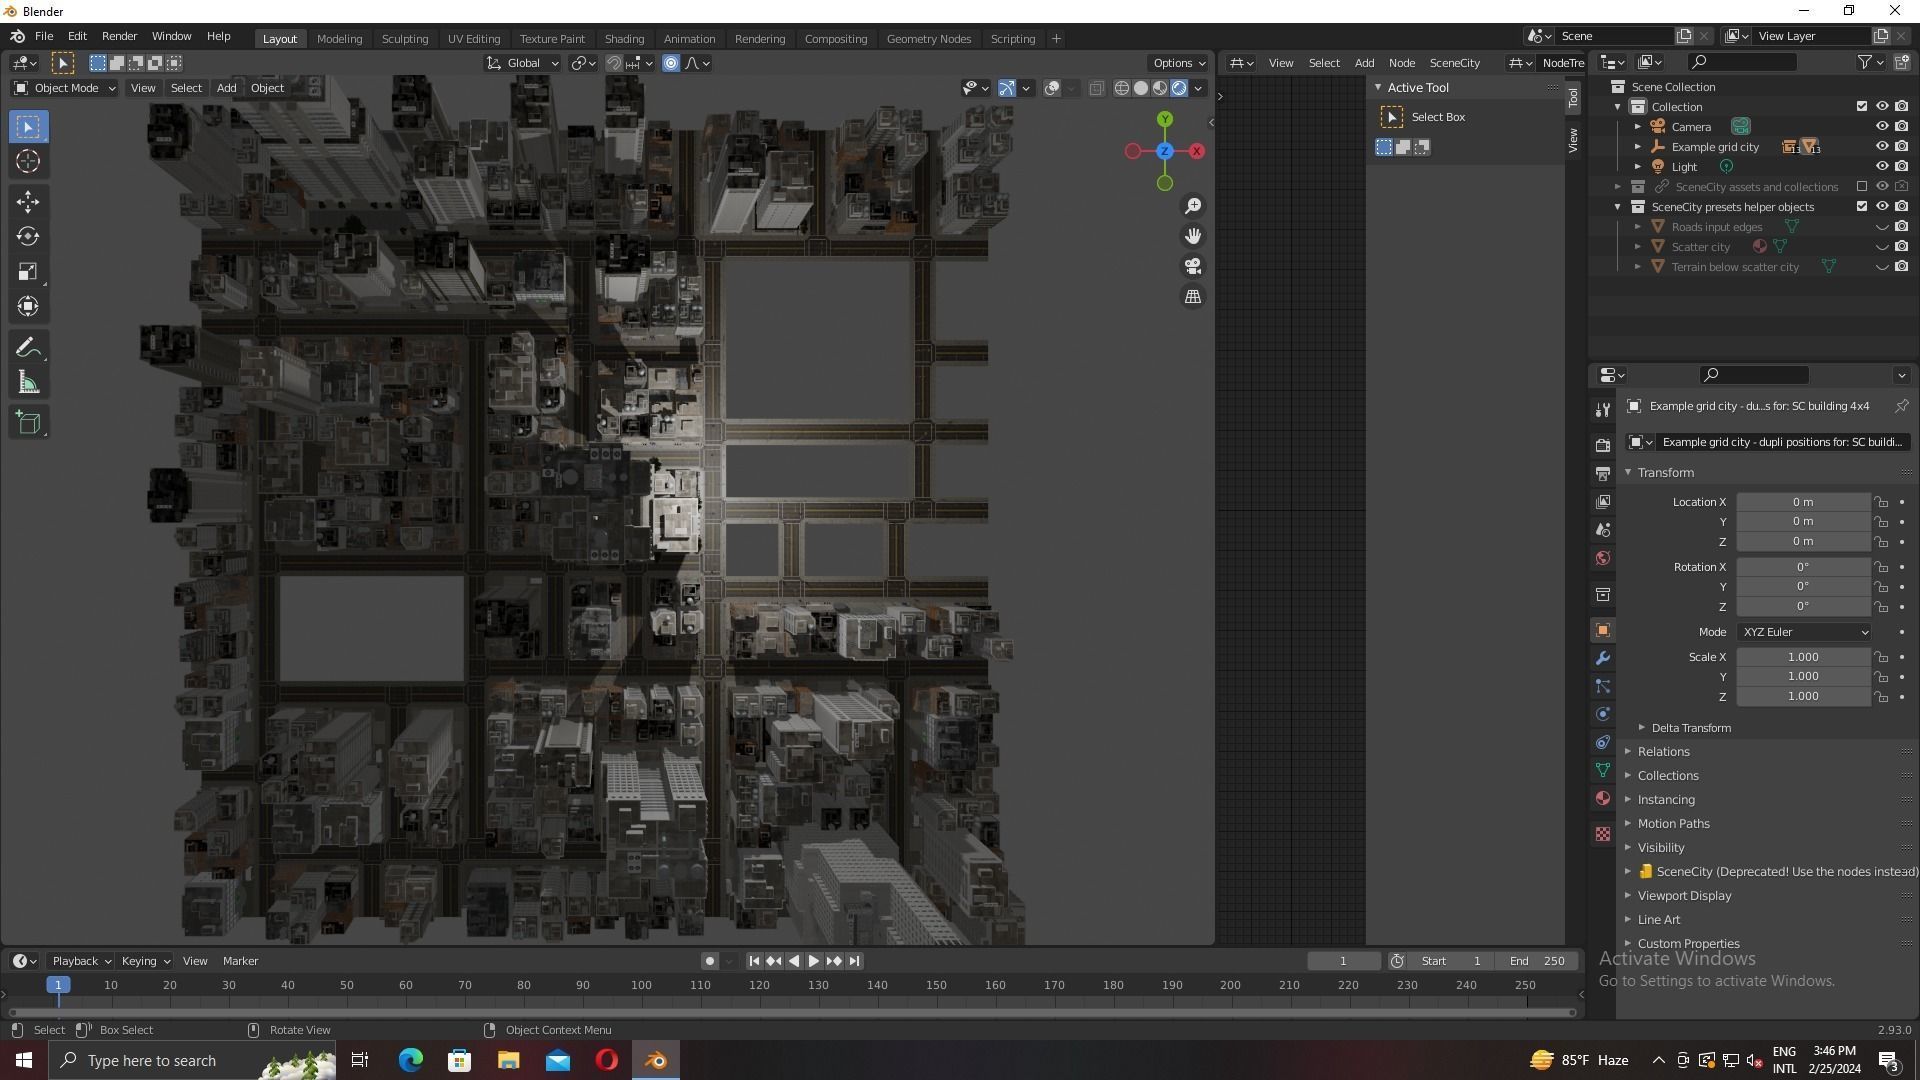Open the Object Mode dropdown
Viewport: 1920px width, 1080px height.
(x=65, y=88)
